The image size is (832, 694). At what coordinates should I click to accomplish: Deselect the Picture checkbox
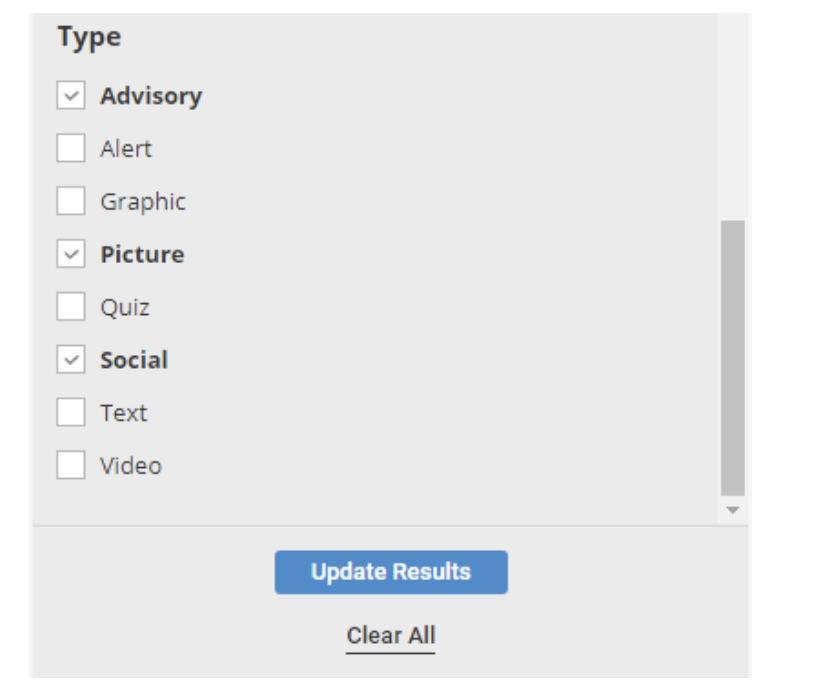71,255
